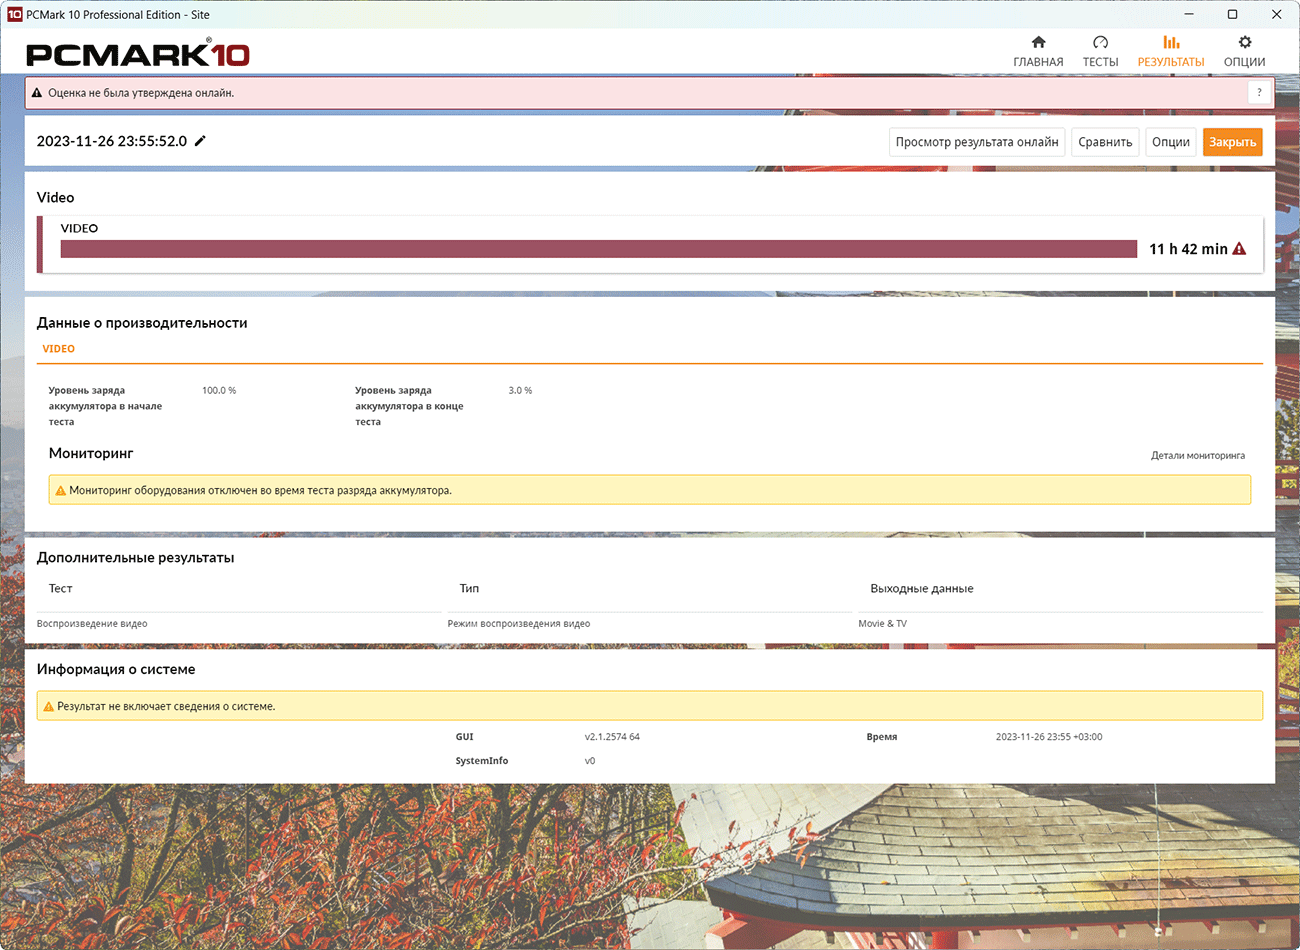Click the '11 h 42 min' score text
The image size is (1300, 950).
pos(1188,249)
